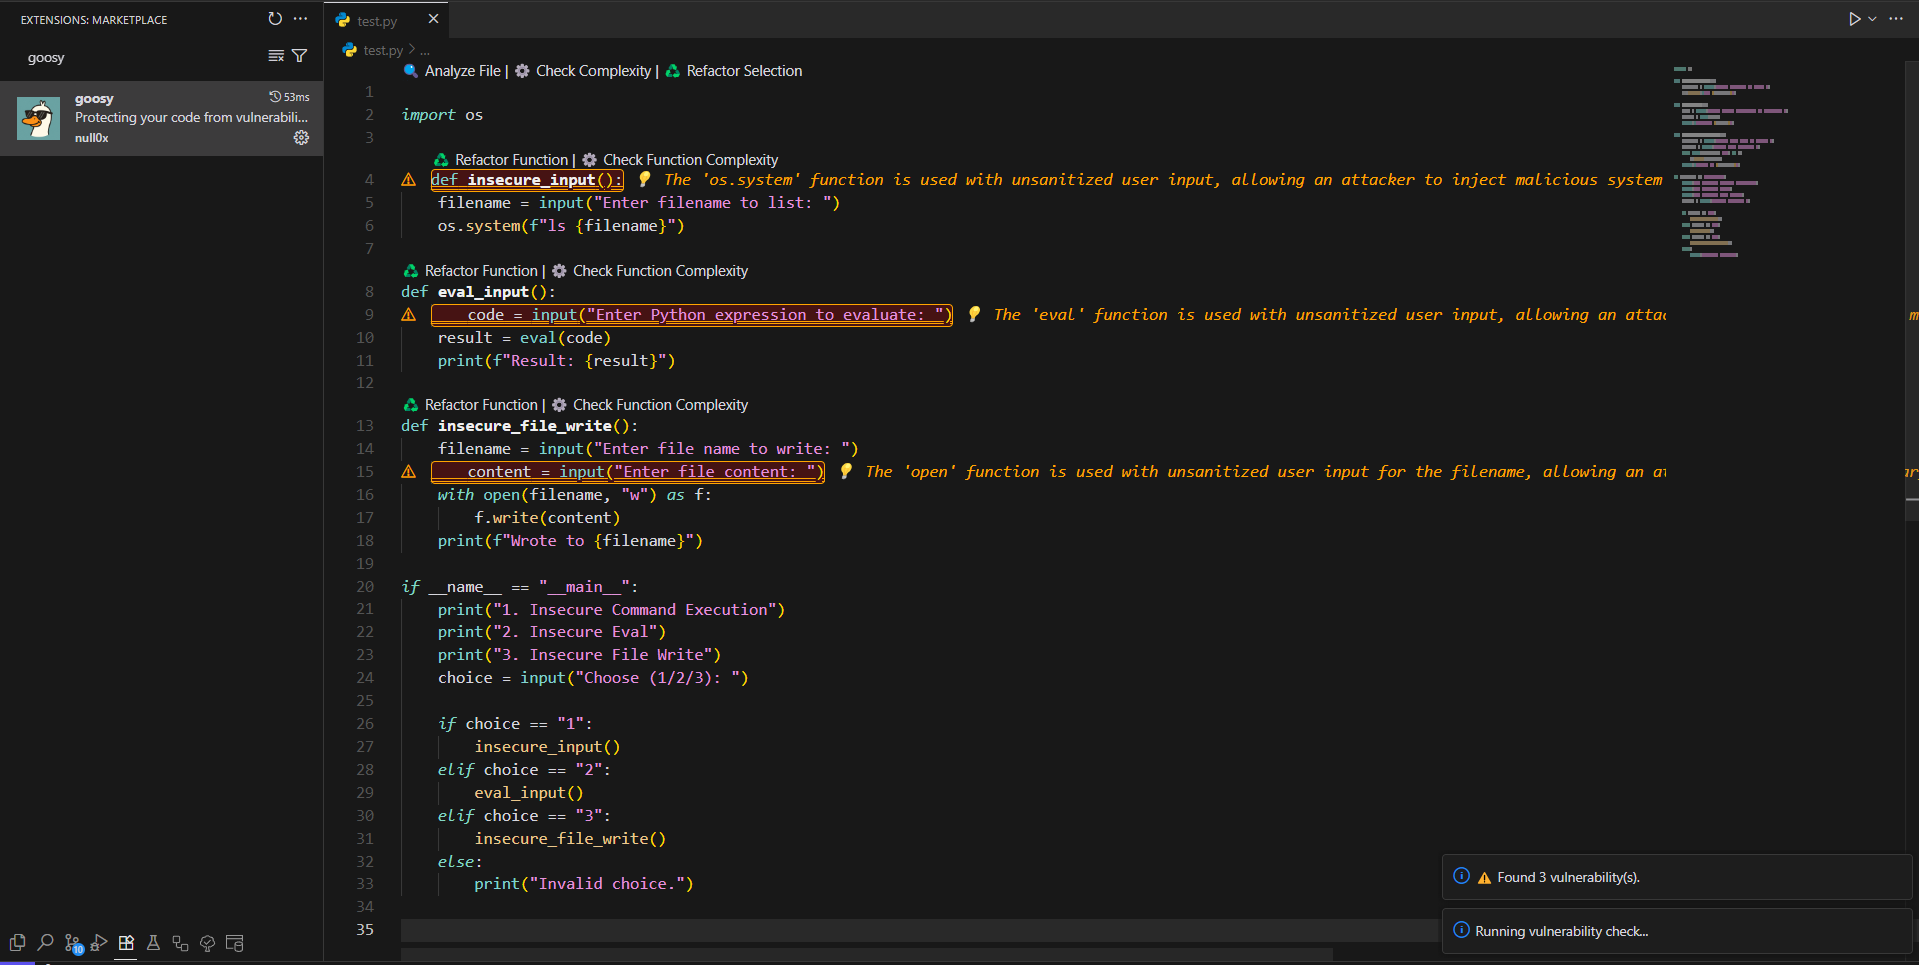Click lightbulb on the eval code line
Screen dimensions: 1919x965
coord(974,314)
